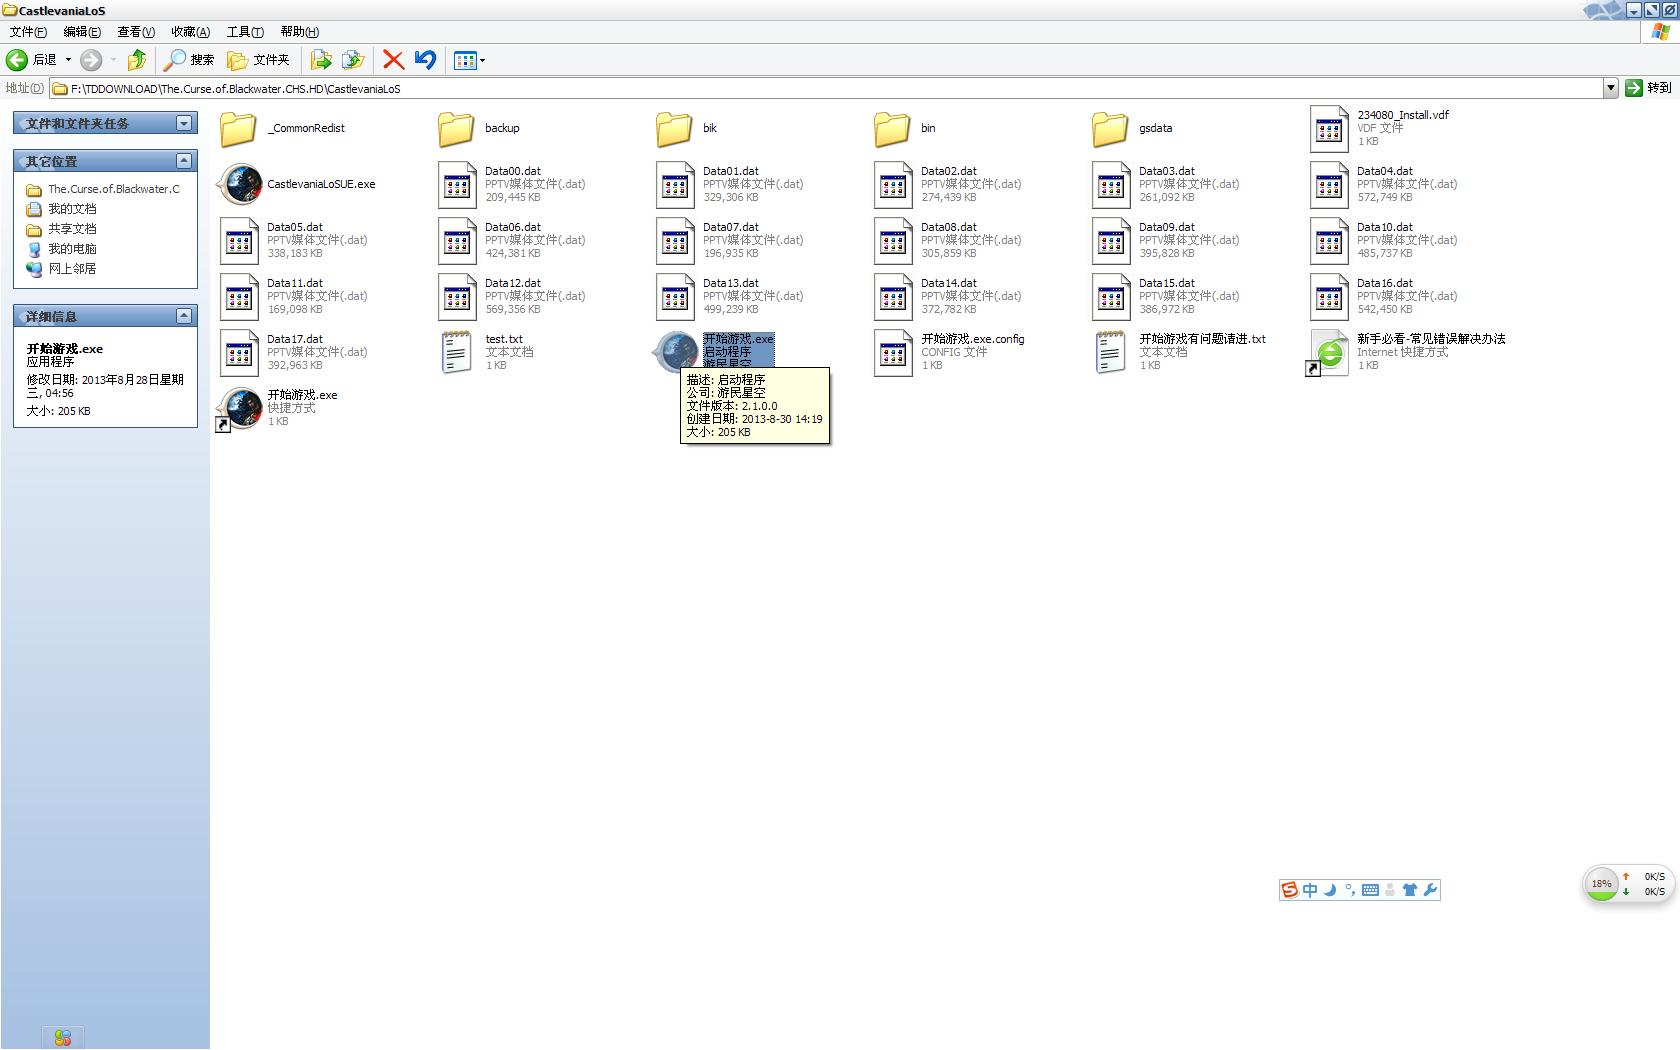The image size is (1680, 1050).
Task: Select the Data10.dat file
Action: point(1383,240)
